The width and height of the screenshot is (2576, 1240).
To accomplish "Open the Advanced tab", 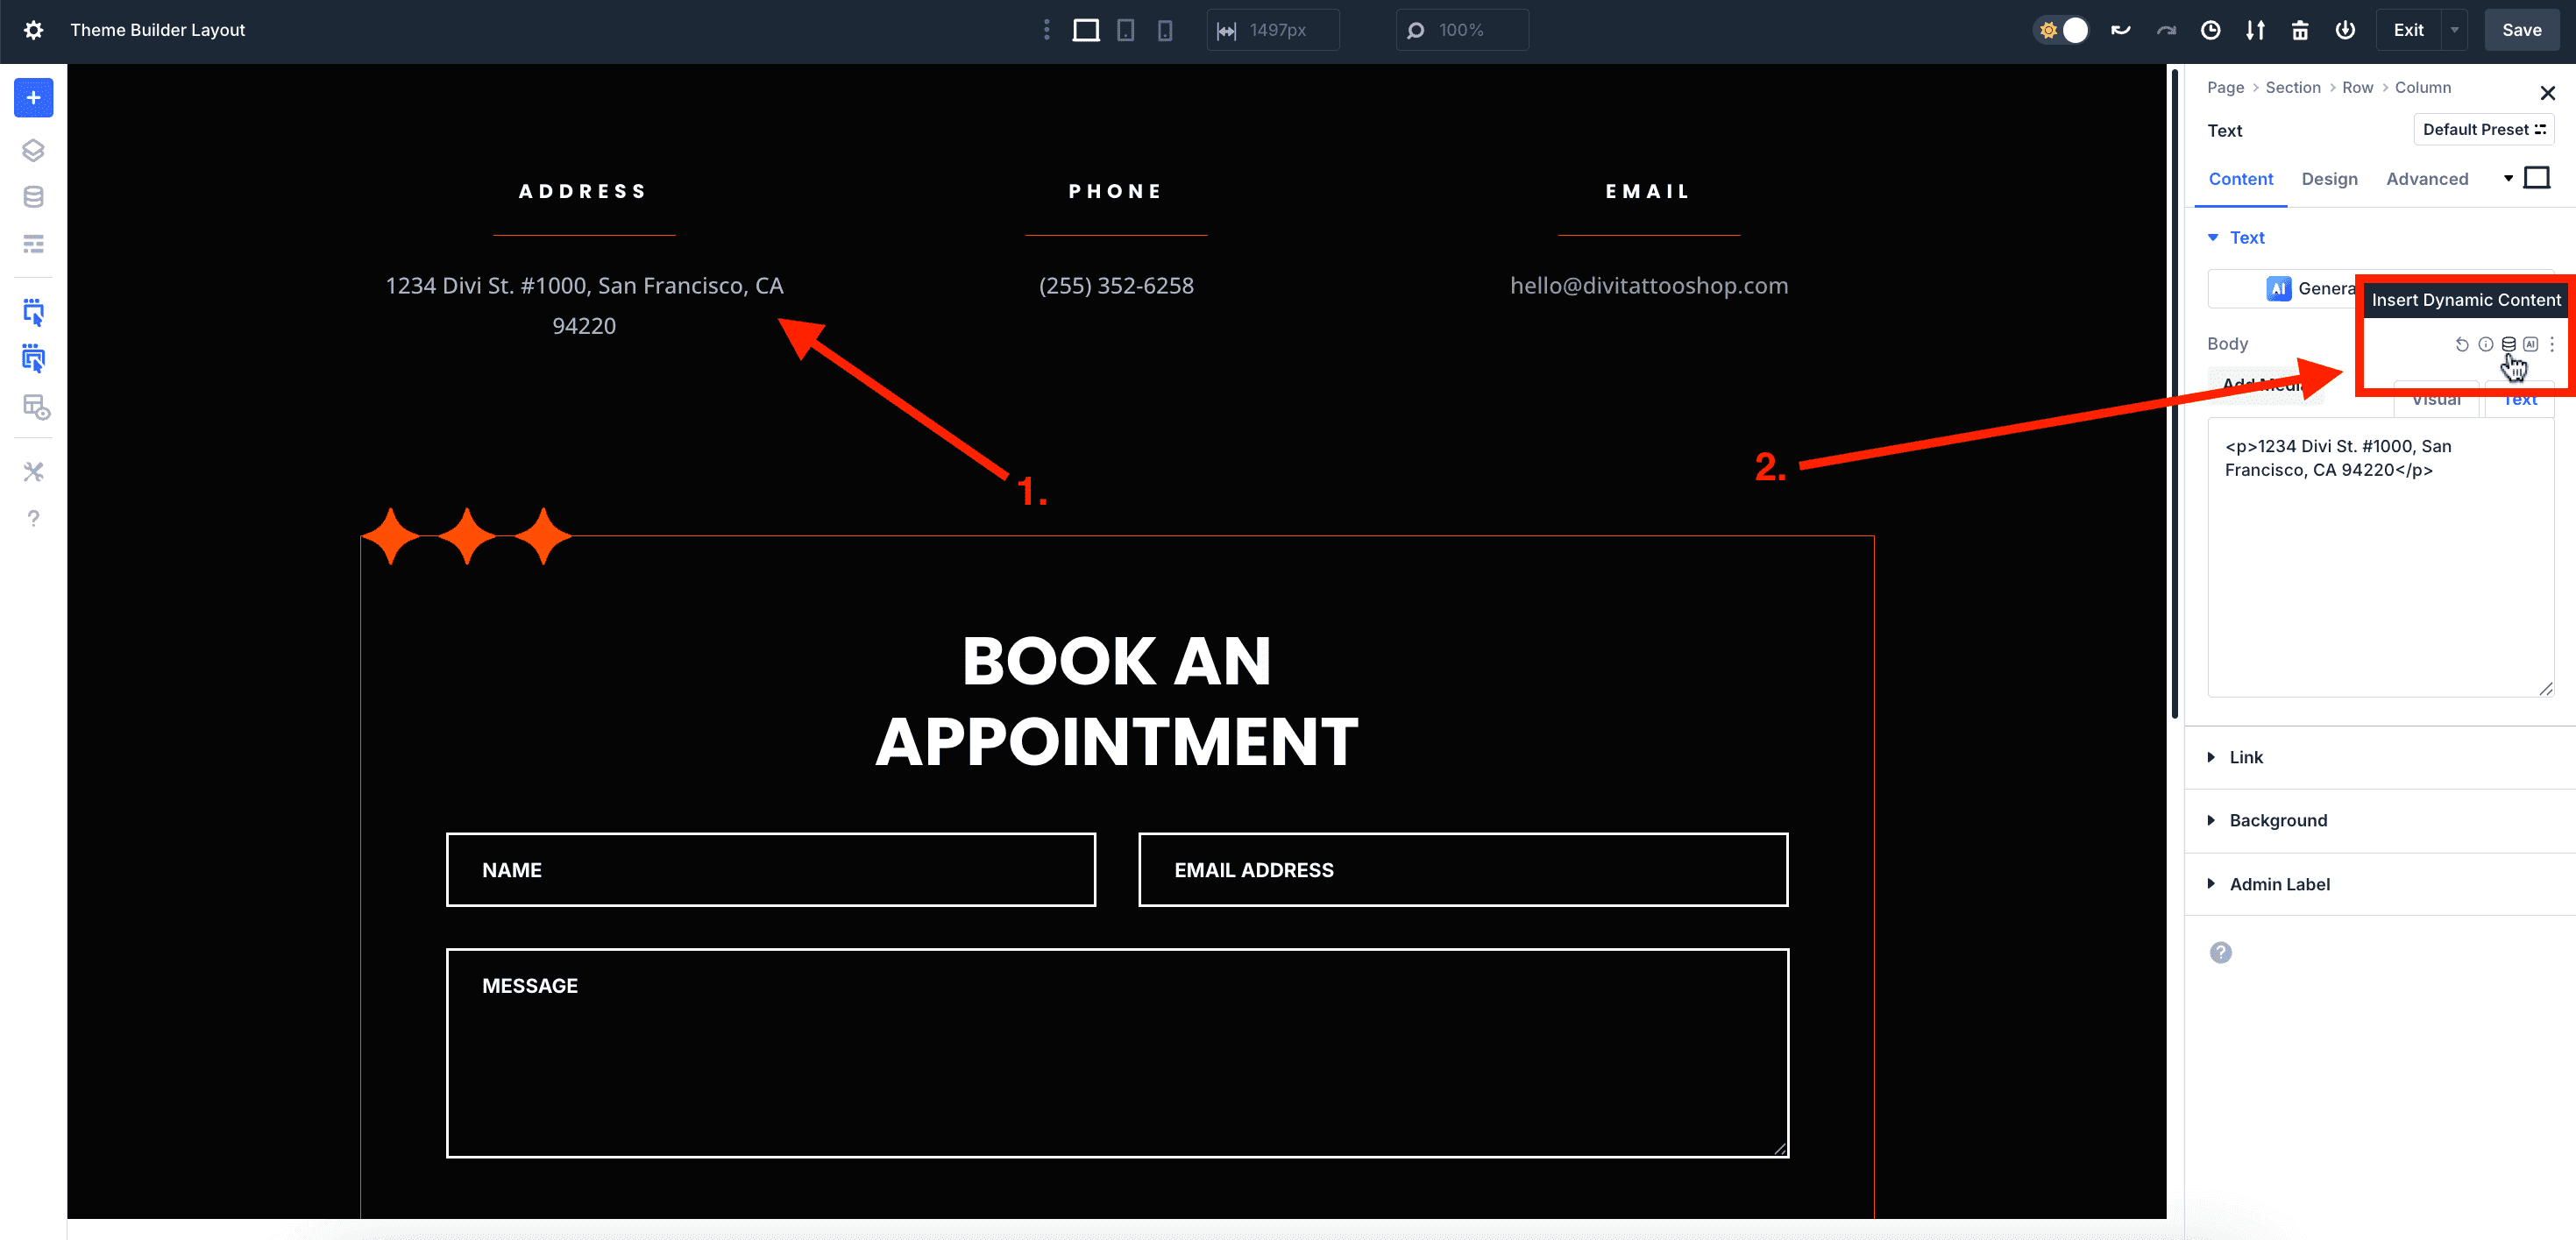I will click(x=2426, y=179).
